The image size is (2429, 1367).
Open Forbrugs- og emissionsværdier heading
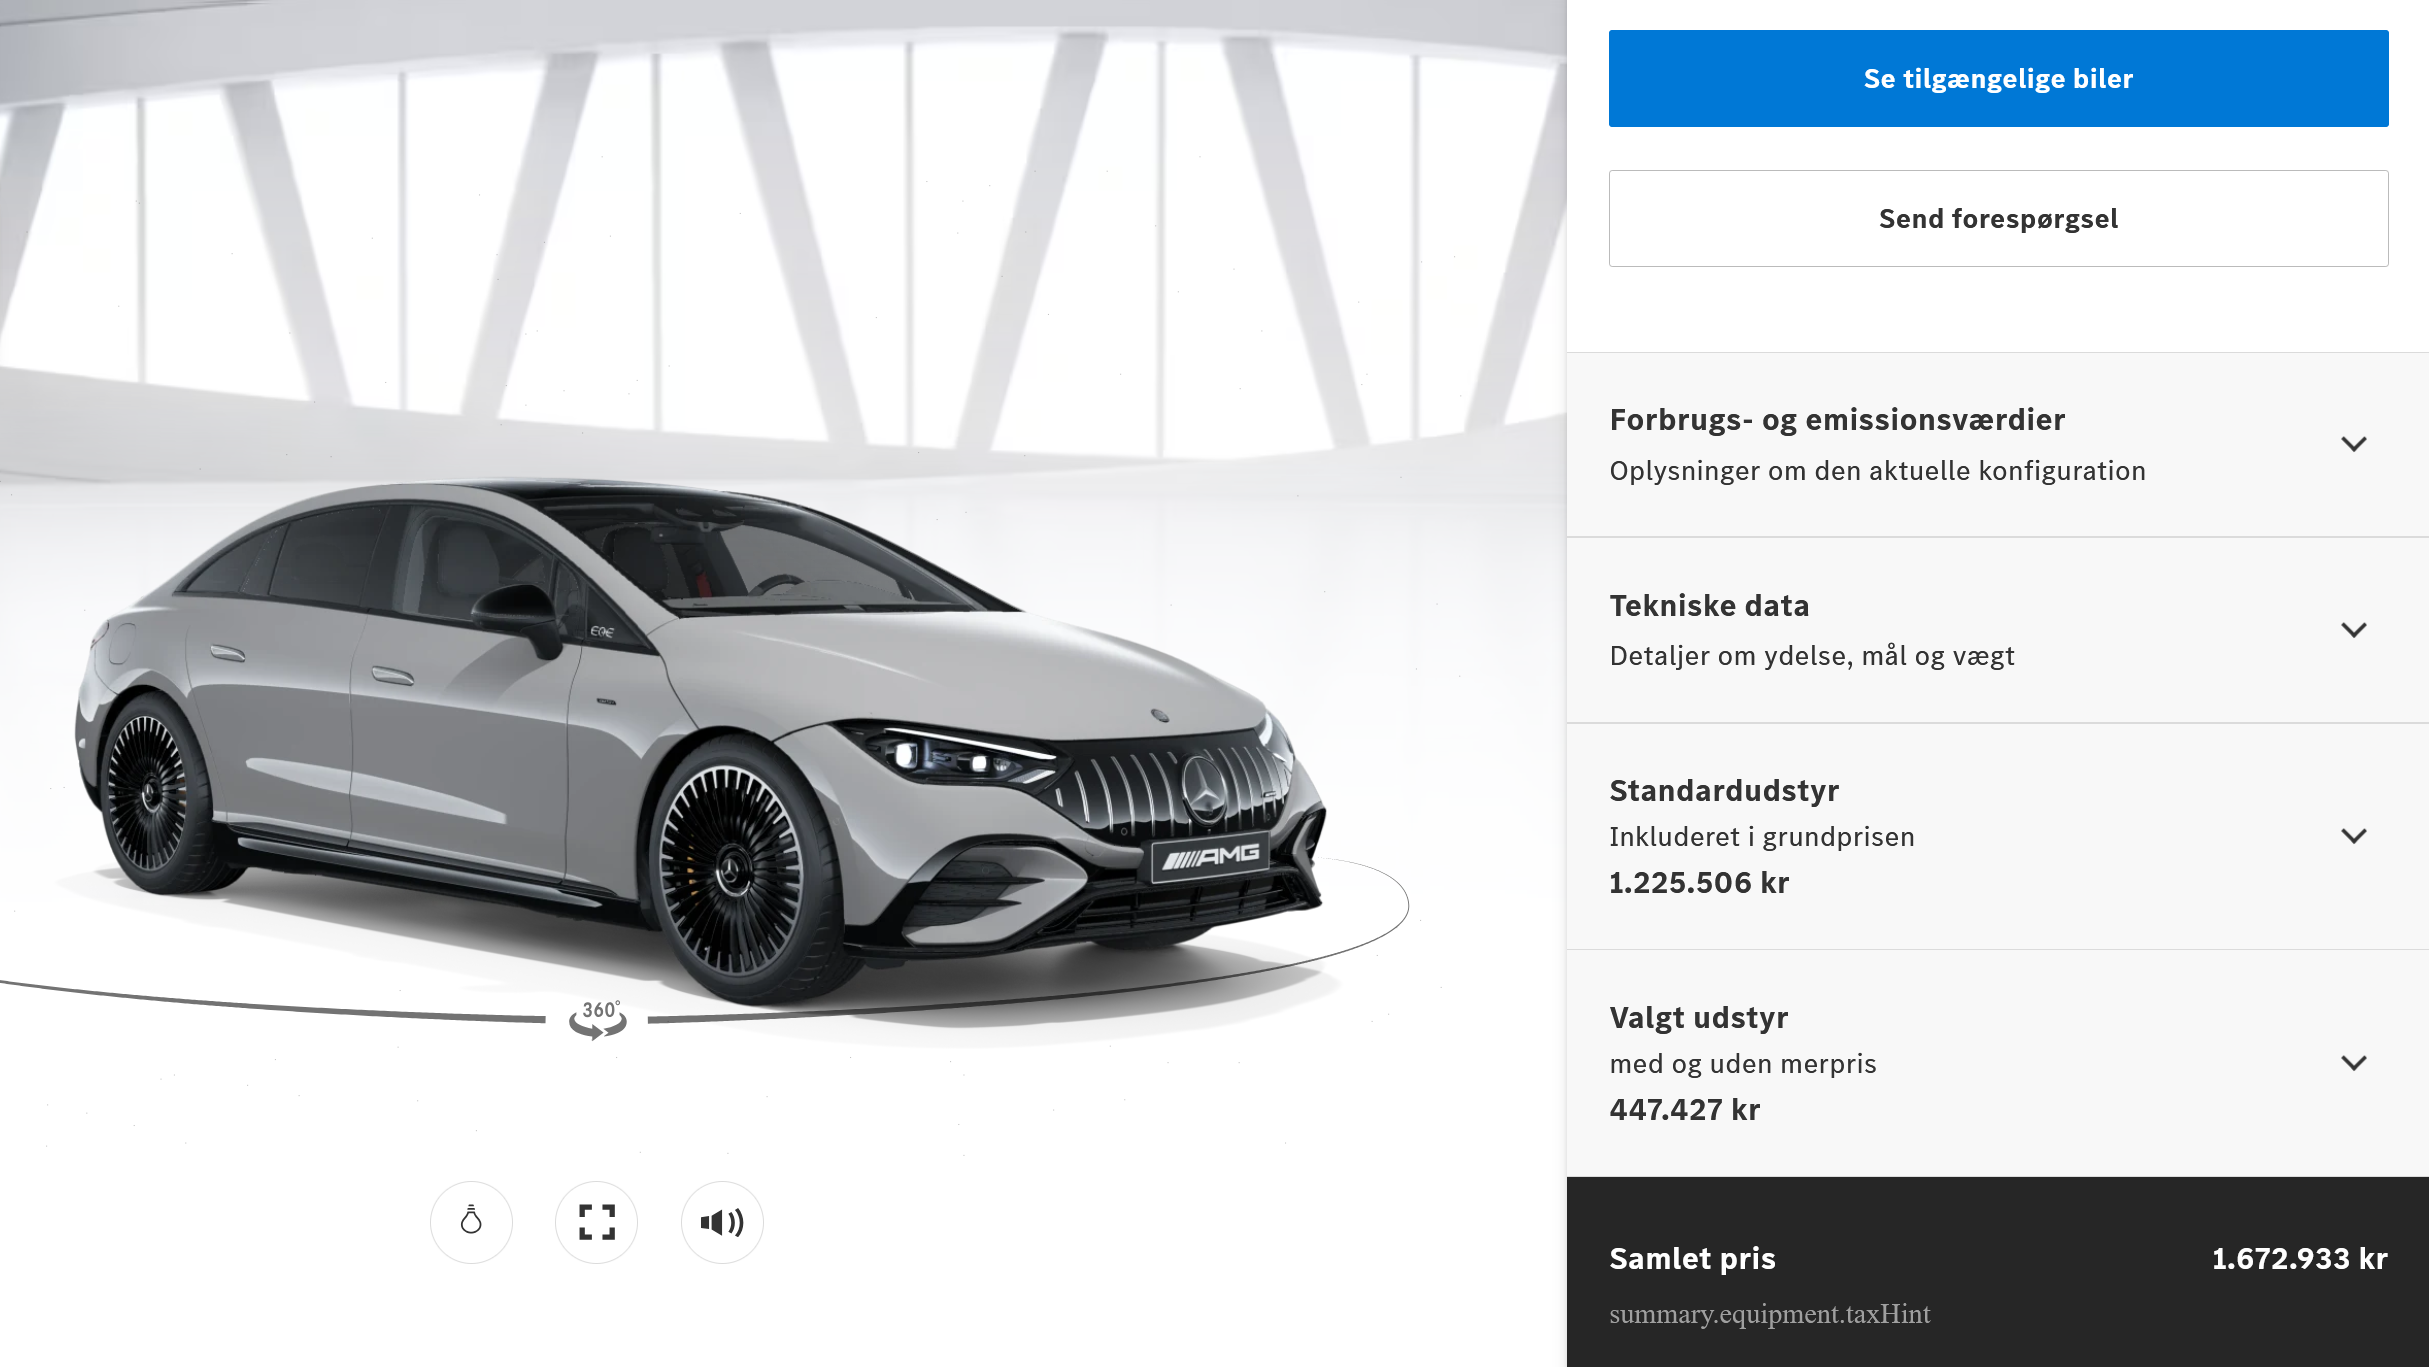(x=1837, y=419)
